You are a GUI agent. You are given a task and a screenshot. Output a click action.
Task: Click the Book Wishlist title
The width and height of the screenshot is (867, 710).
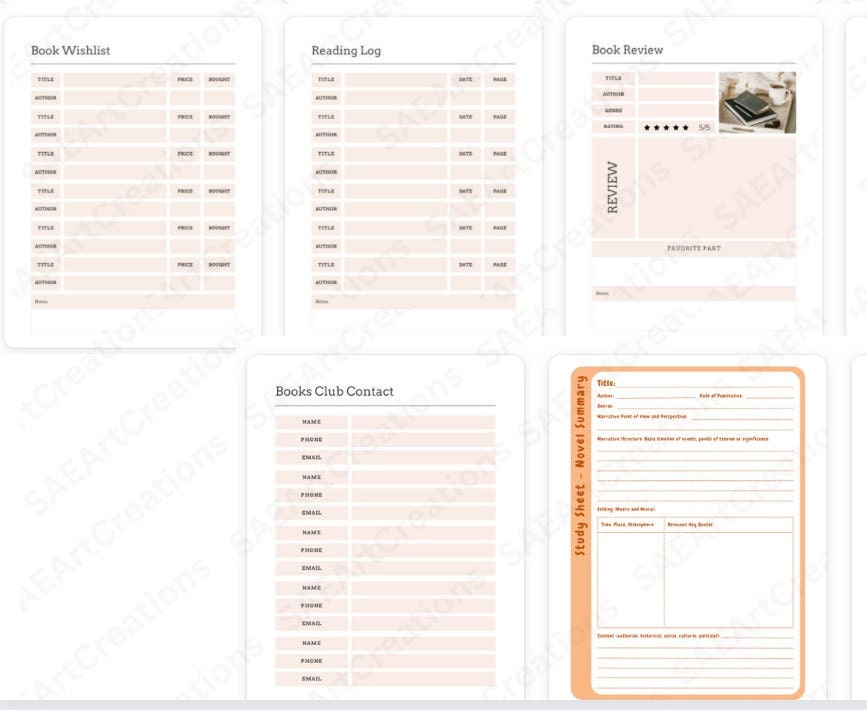[69, 50]
